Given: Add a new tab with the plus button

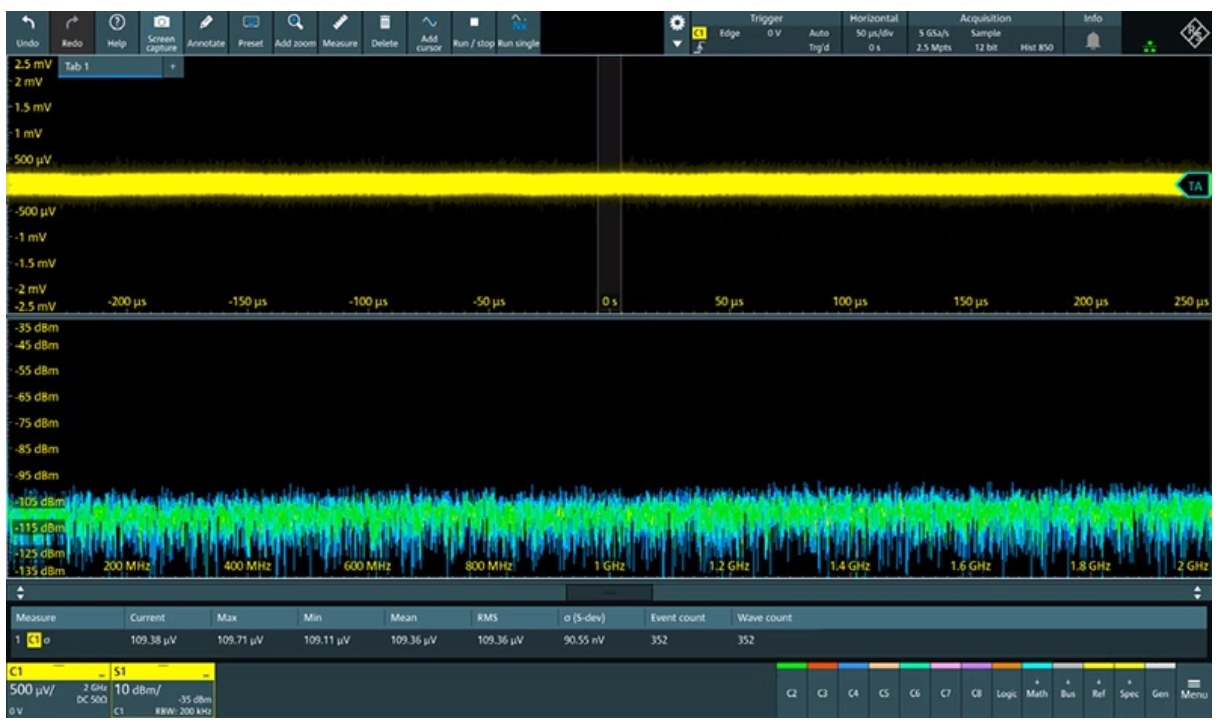Looking at the screenshot, I should tap(172, 66).
